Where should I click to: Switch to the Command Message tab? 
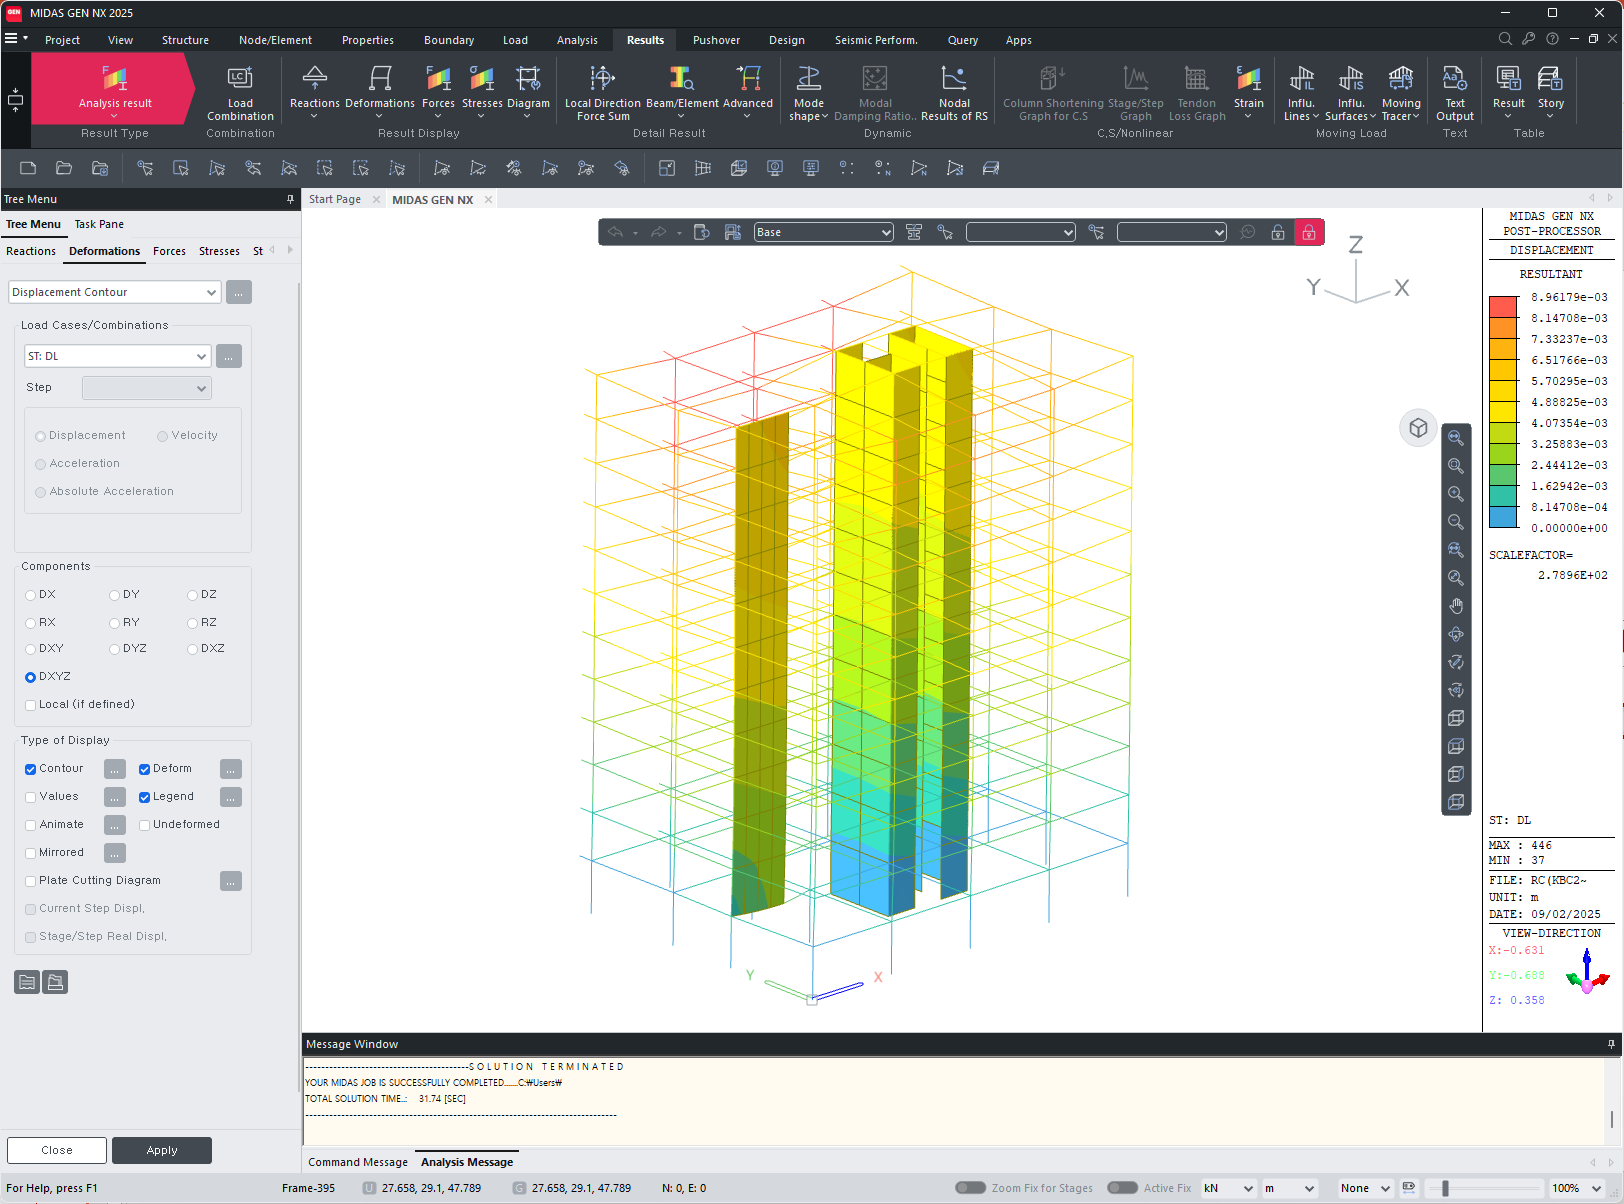(358, 1163)
